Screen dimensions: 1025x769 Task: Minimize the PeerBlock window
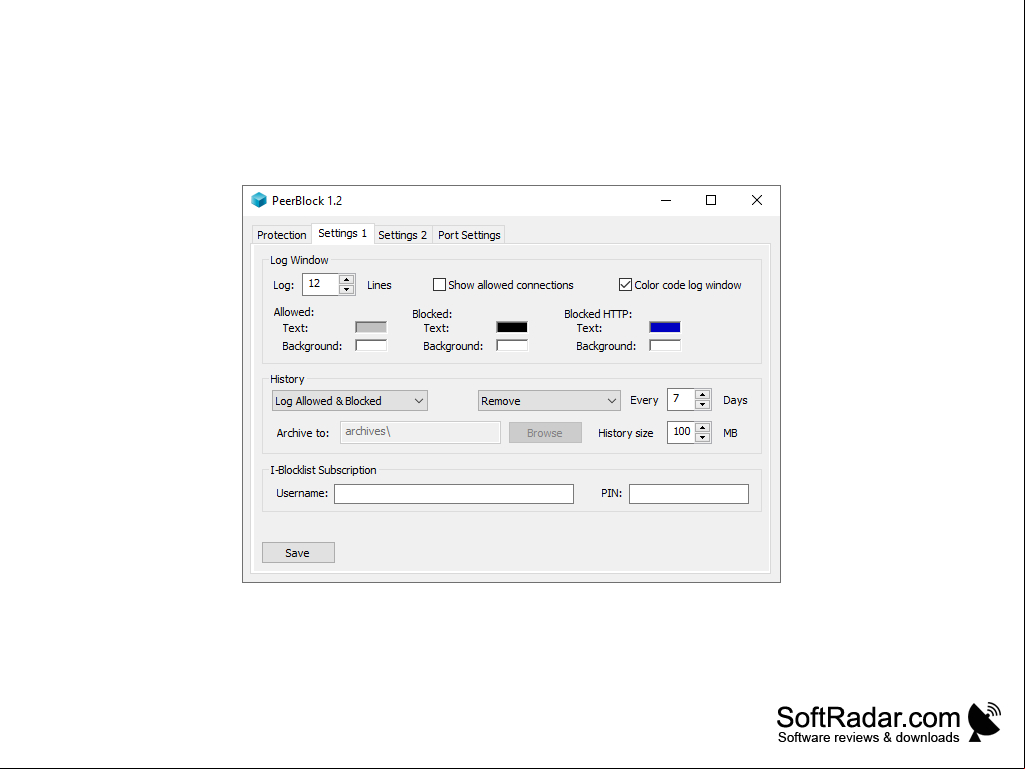(x=666, y=201)
